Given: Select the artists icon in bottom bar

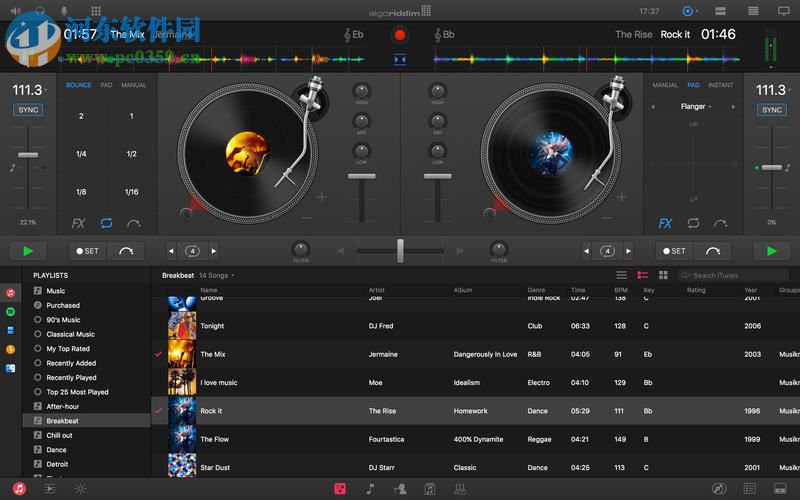Looking at the screenshot, I should tap(401, 489).
